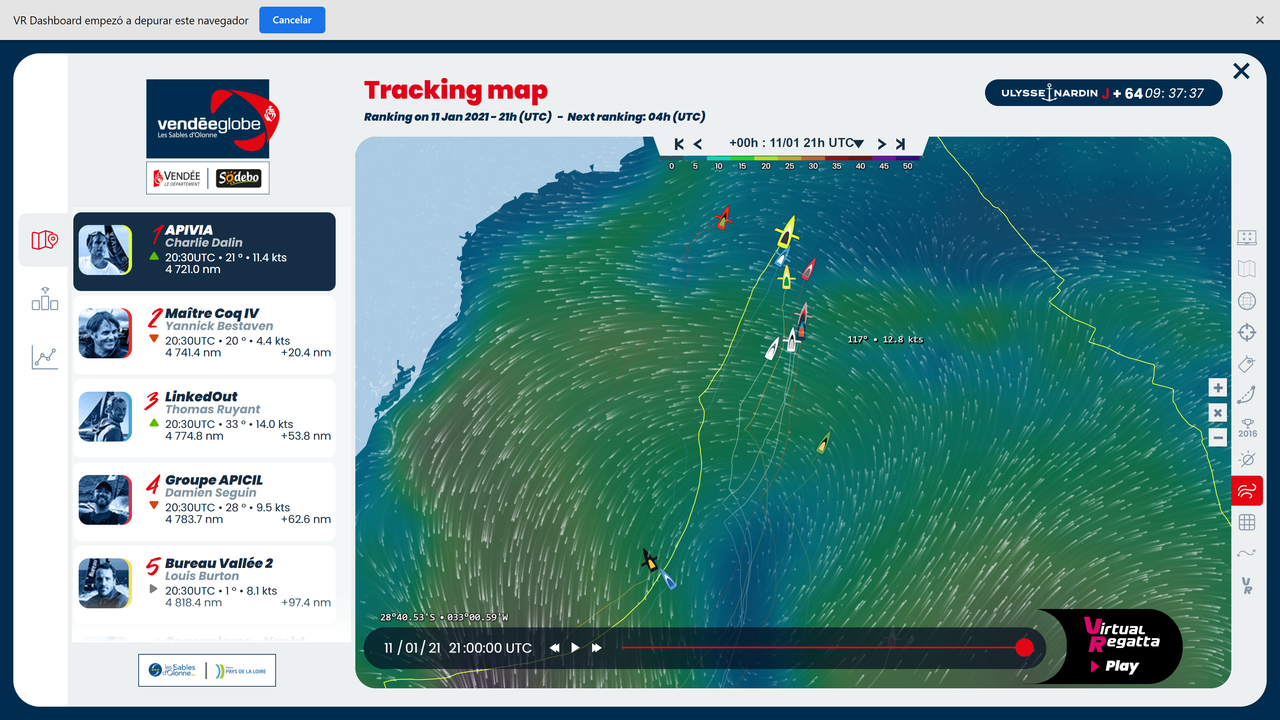Dismiss the debugging notification bar
This screenshot has width=1280, height=720.
point(1260,20)
